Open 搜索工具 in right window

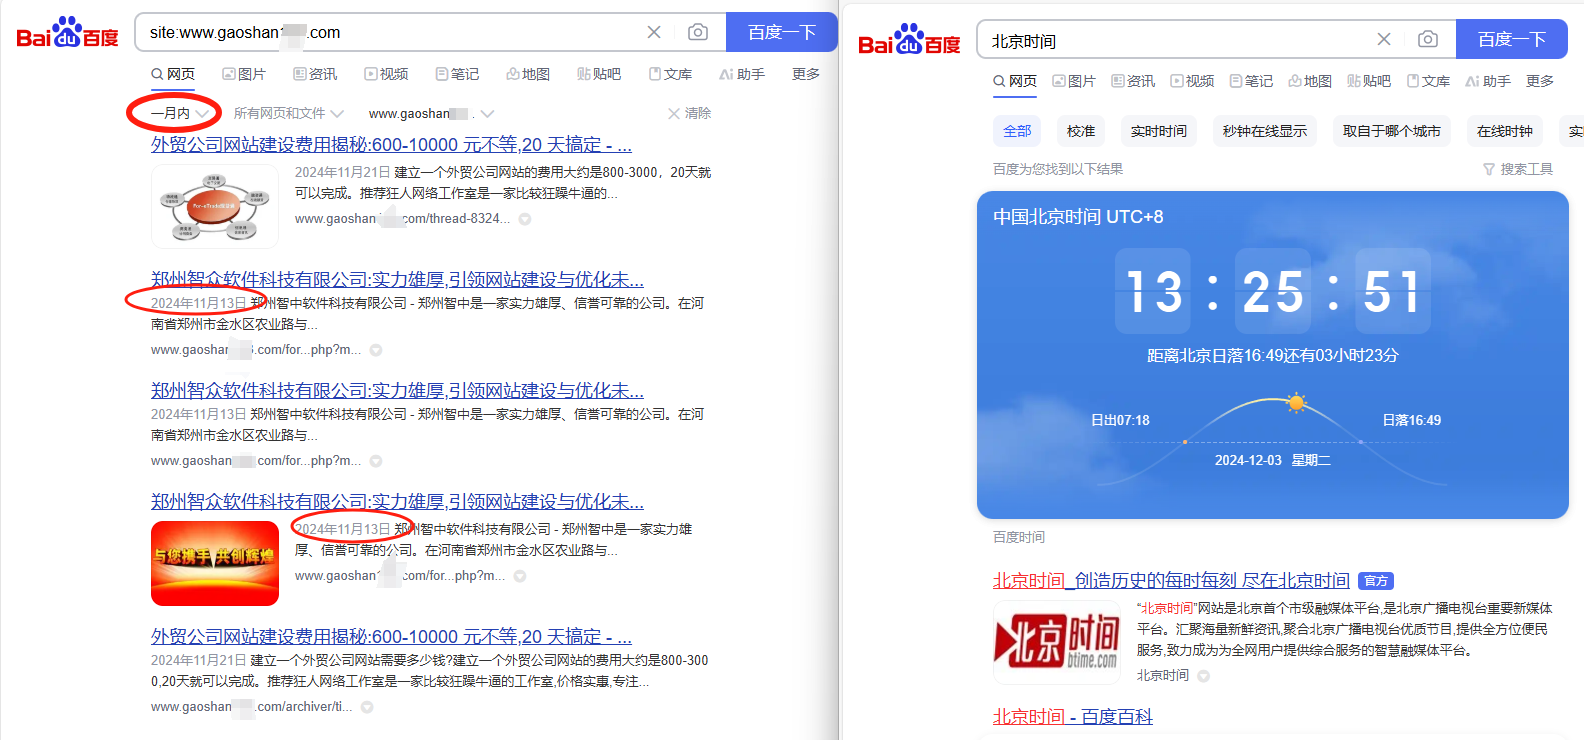pos(1518,169)
